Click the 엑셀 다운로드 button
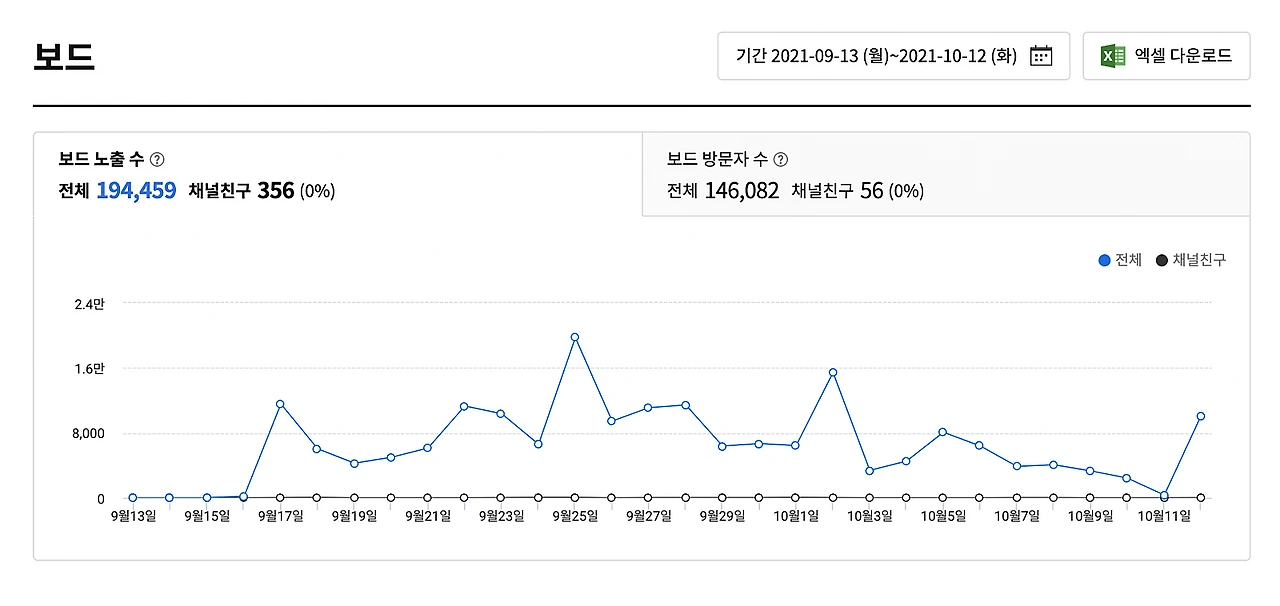Viewport: 1280px width, 606px height. [1166, 56]
